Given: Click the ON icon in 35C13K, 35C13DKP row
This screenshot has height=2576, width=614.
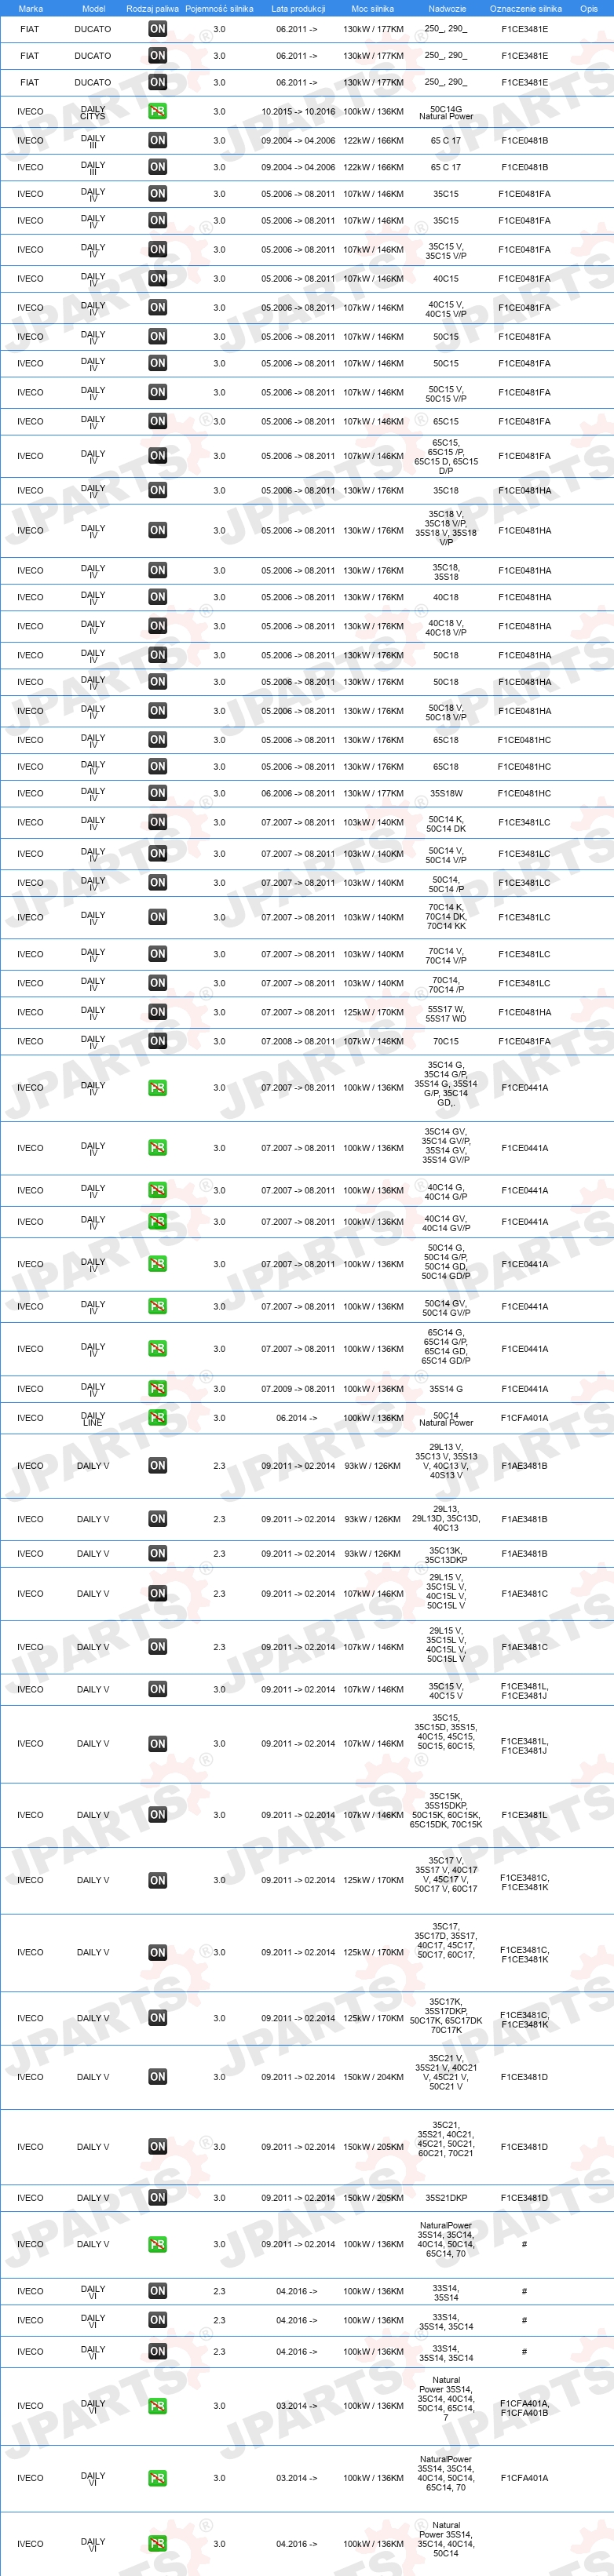Looking at the screenshot, I should coord(157,1553).
